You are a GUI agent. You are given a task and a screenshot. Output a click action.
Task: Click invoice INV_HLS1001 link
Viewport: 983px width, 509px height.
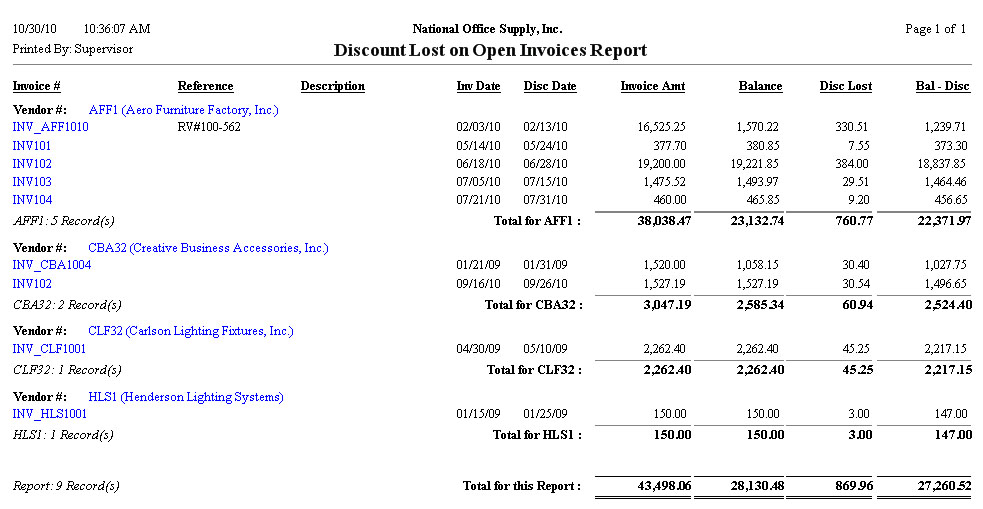(x=50, y=413)
